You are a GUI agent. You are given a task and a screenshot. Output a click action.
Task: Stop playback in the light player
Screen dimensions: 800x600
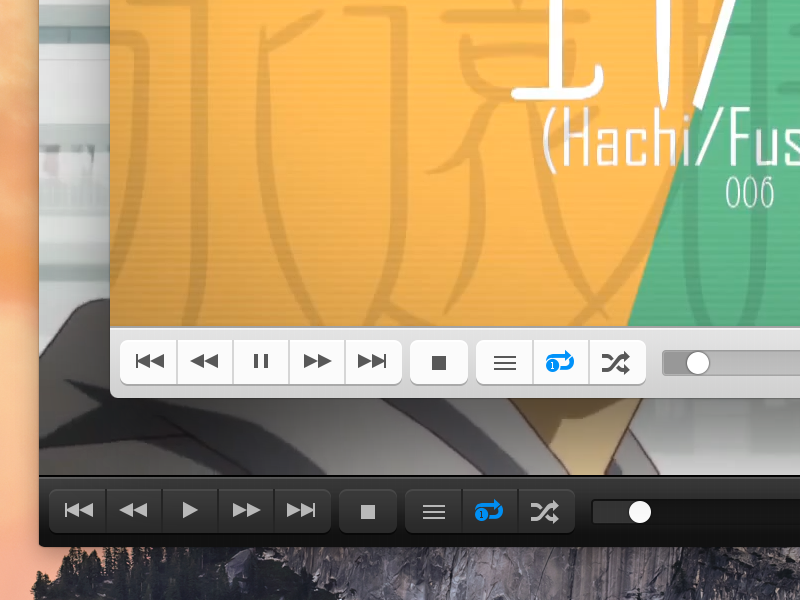tap(439, 362)
